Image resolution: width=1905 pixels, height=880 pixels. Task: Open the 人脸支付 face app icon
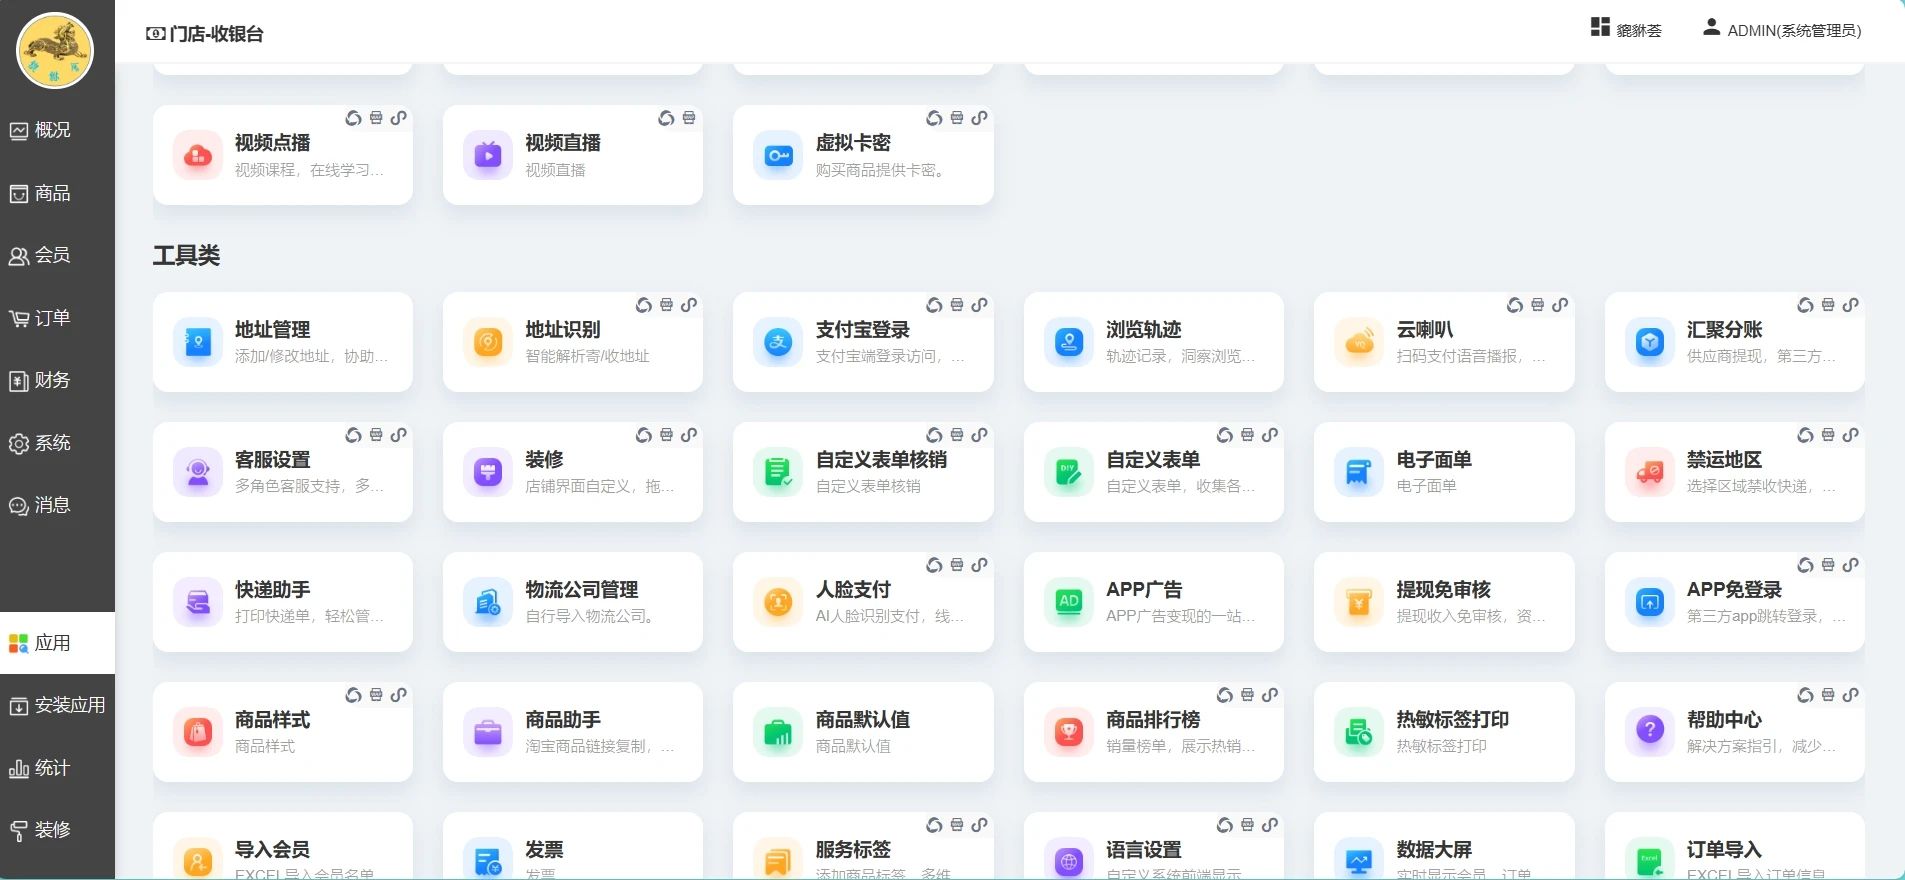pyautogui.click(x=778, y=602)
